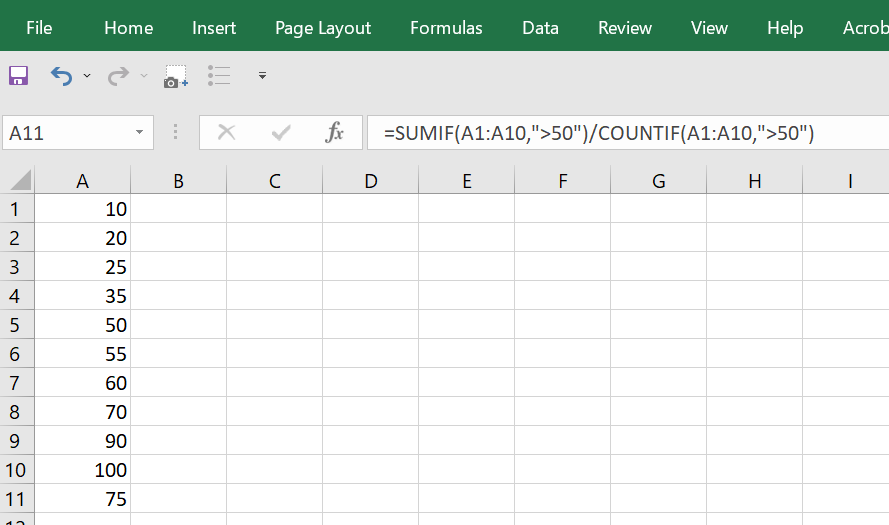Image resolution: width=889 pixels, height=525 pixels.
Task: Click cell containing 90
Action: point(82,441)
